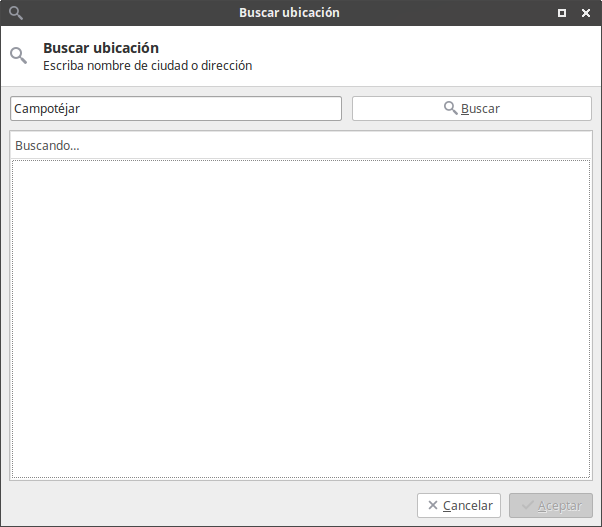The width and height of the screenshot is (602, 527).
Task: Click empty space right of Campotéjar in field
Action: [220, 108]
